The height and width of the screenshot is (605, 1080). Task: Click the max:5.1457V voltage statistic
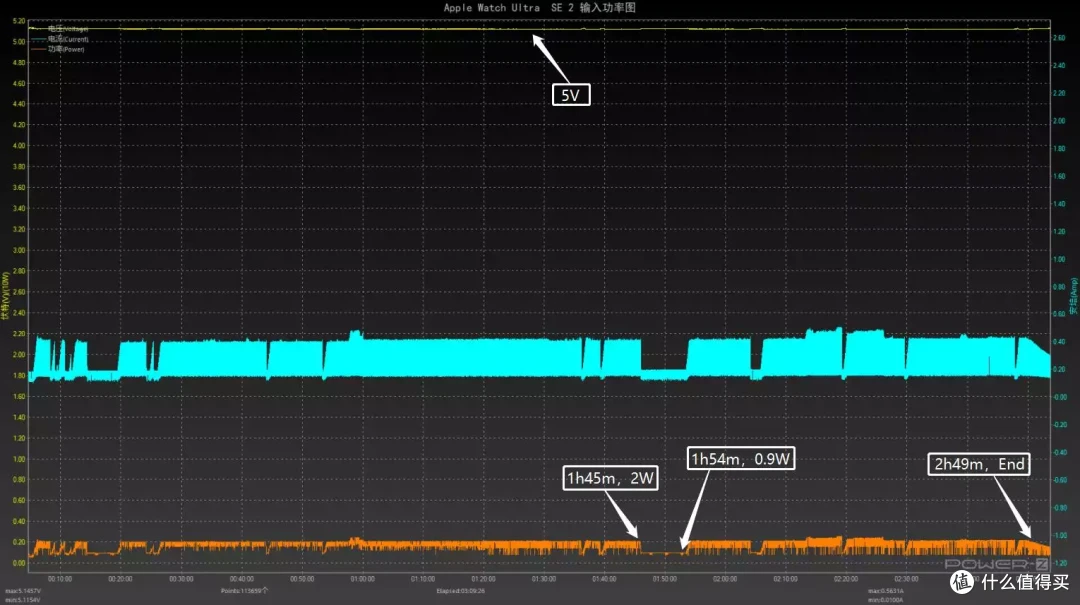(23, 591)
